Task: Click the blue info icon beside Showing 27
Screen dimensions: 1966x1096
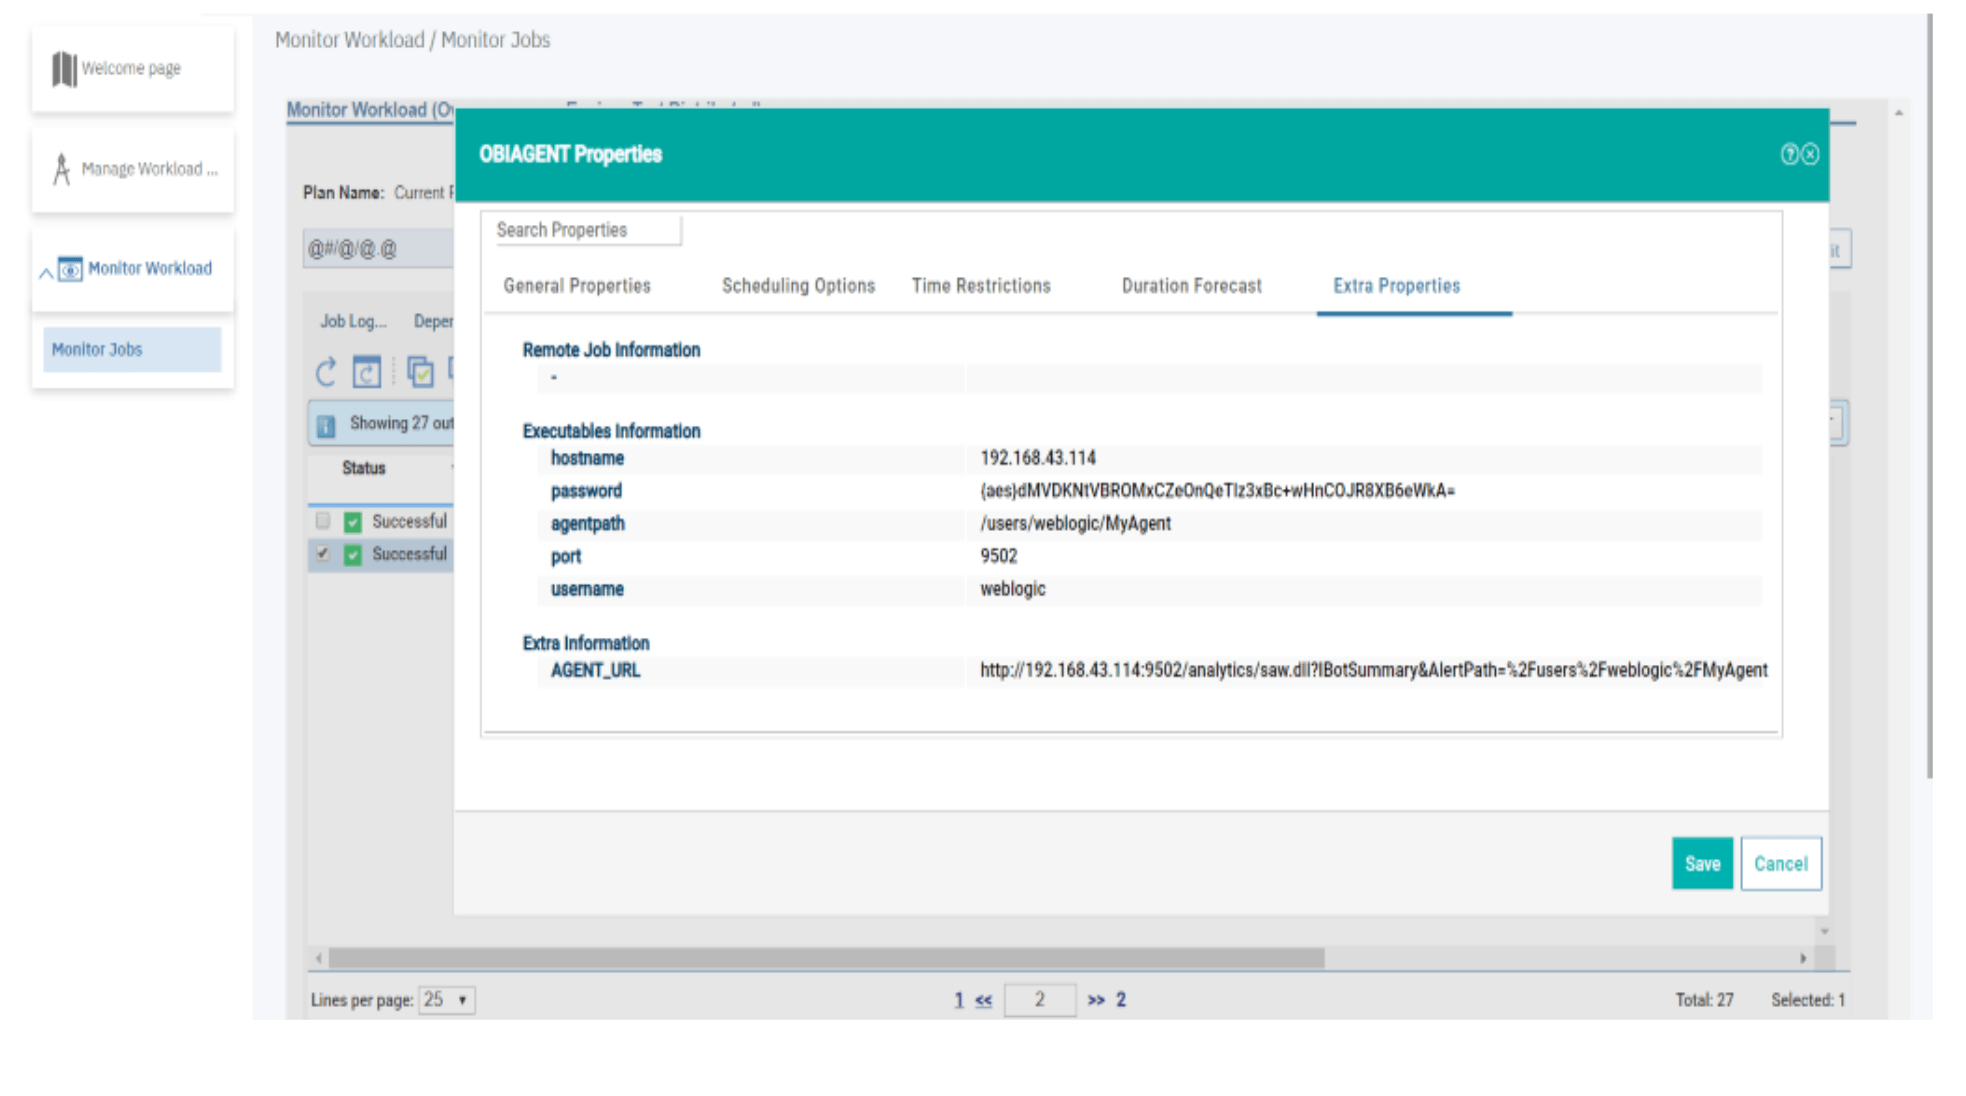Action: [x=326, y=425]
